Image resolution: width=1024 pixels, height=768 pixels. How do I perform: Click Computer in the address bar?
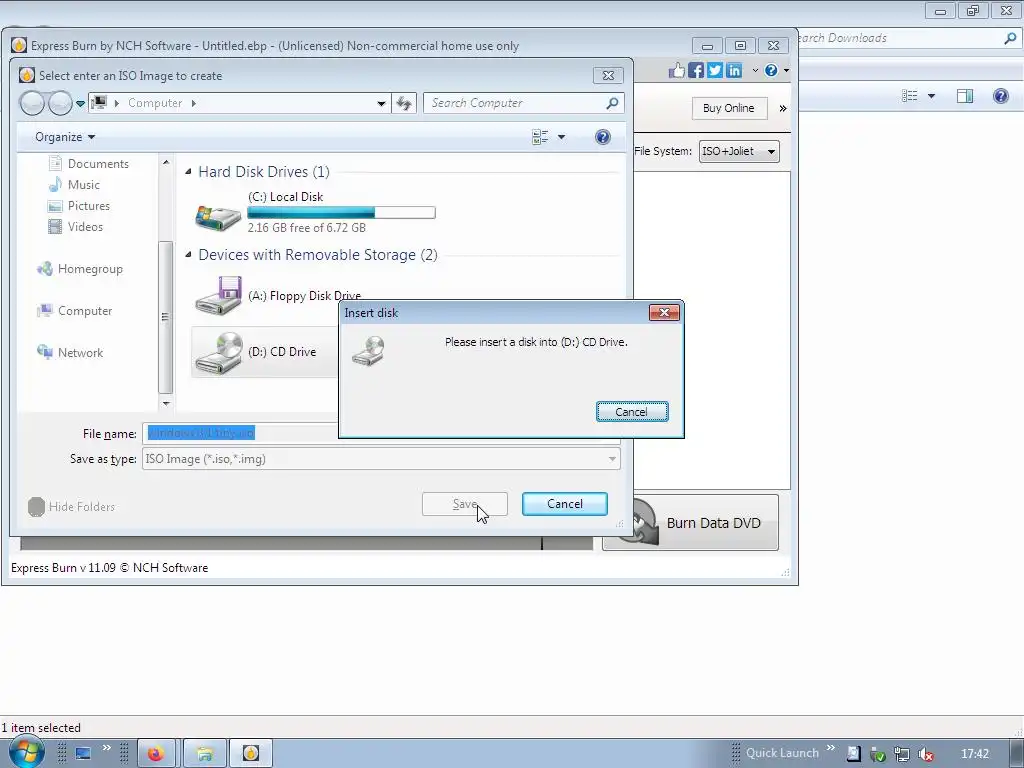pos(155,103)
